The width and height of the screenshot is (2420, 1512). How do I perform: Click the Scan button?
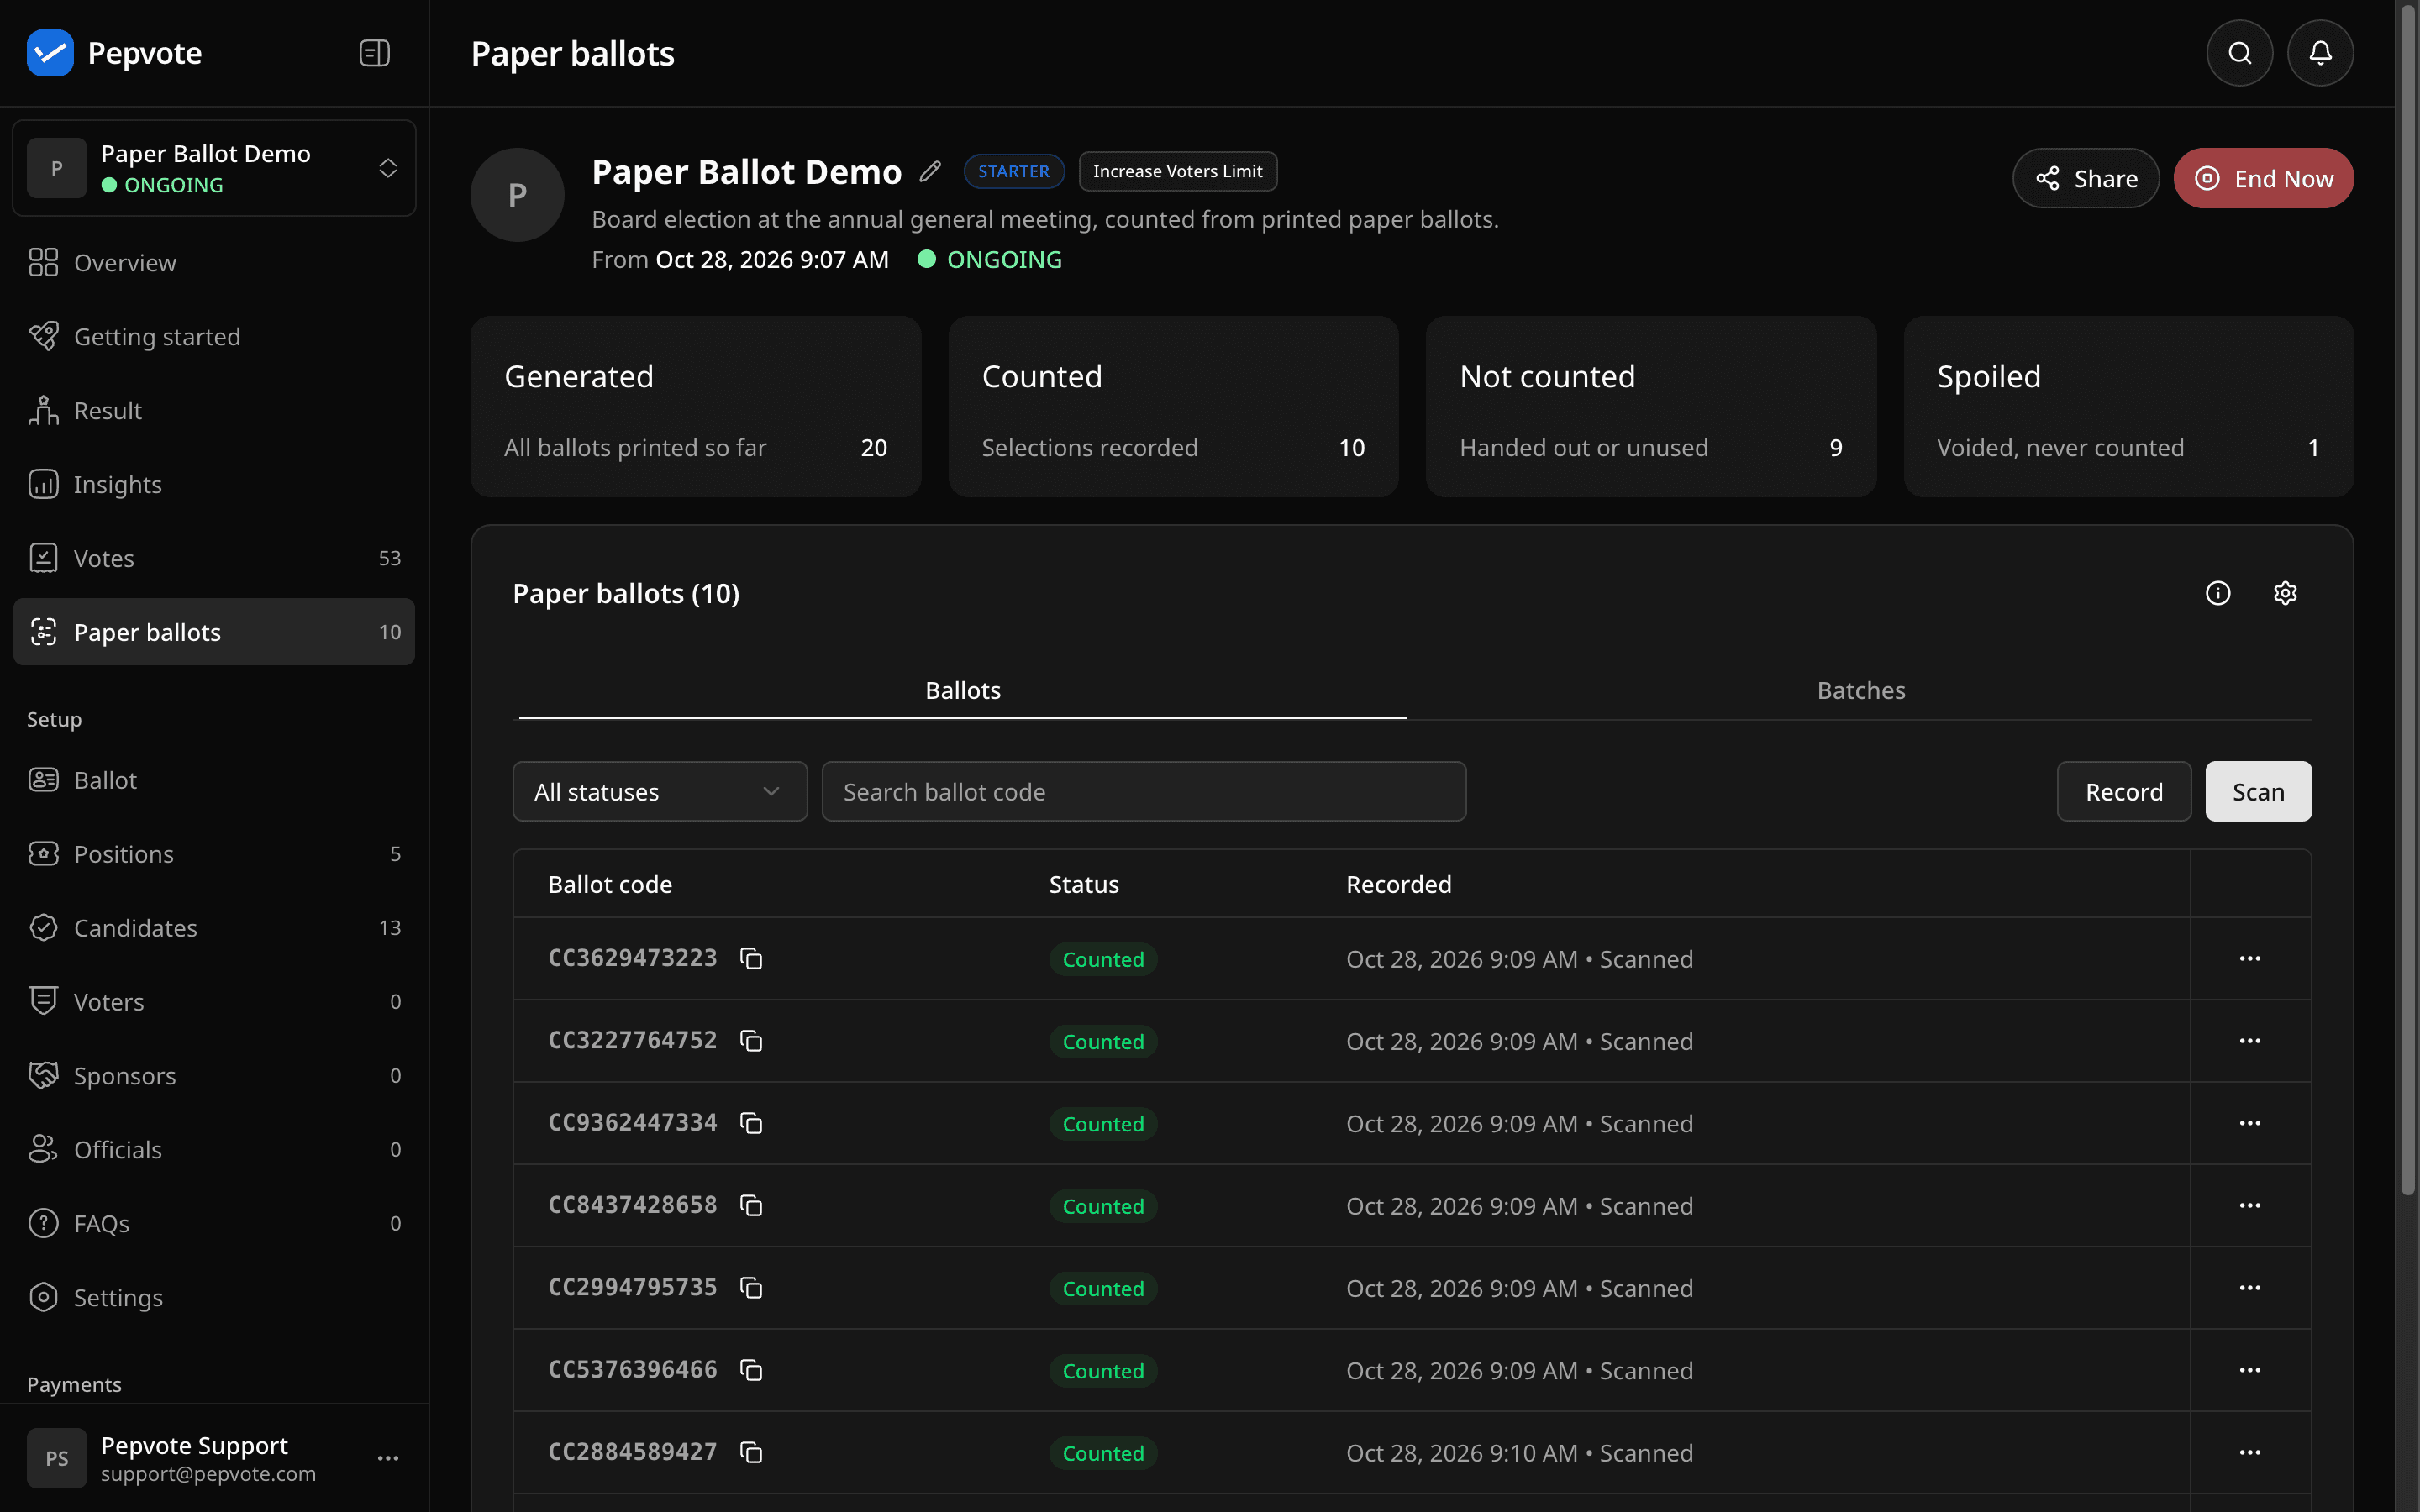2258,792
